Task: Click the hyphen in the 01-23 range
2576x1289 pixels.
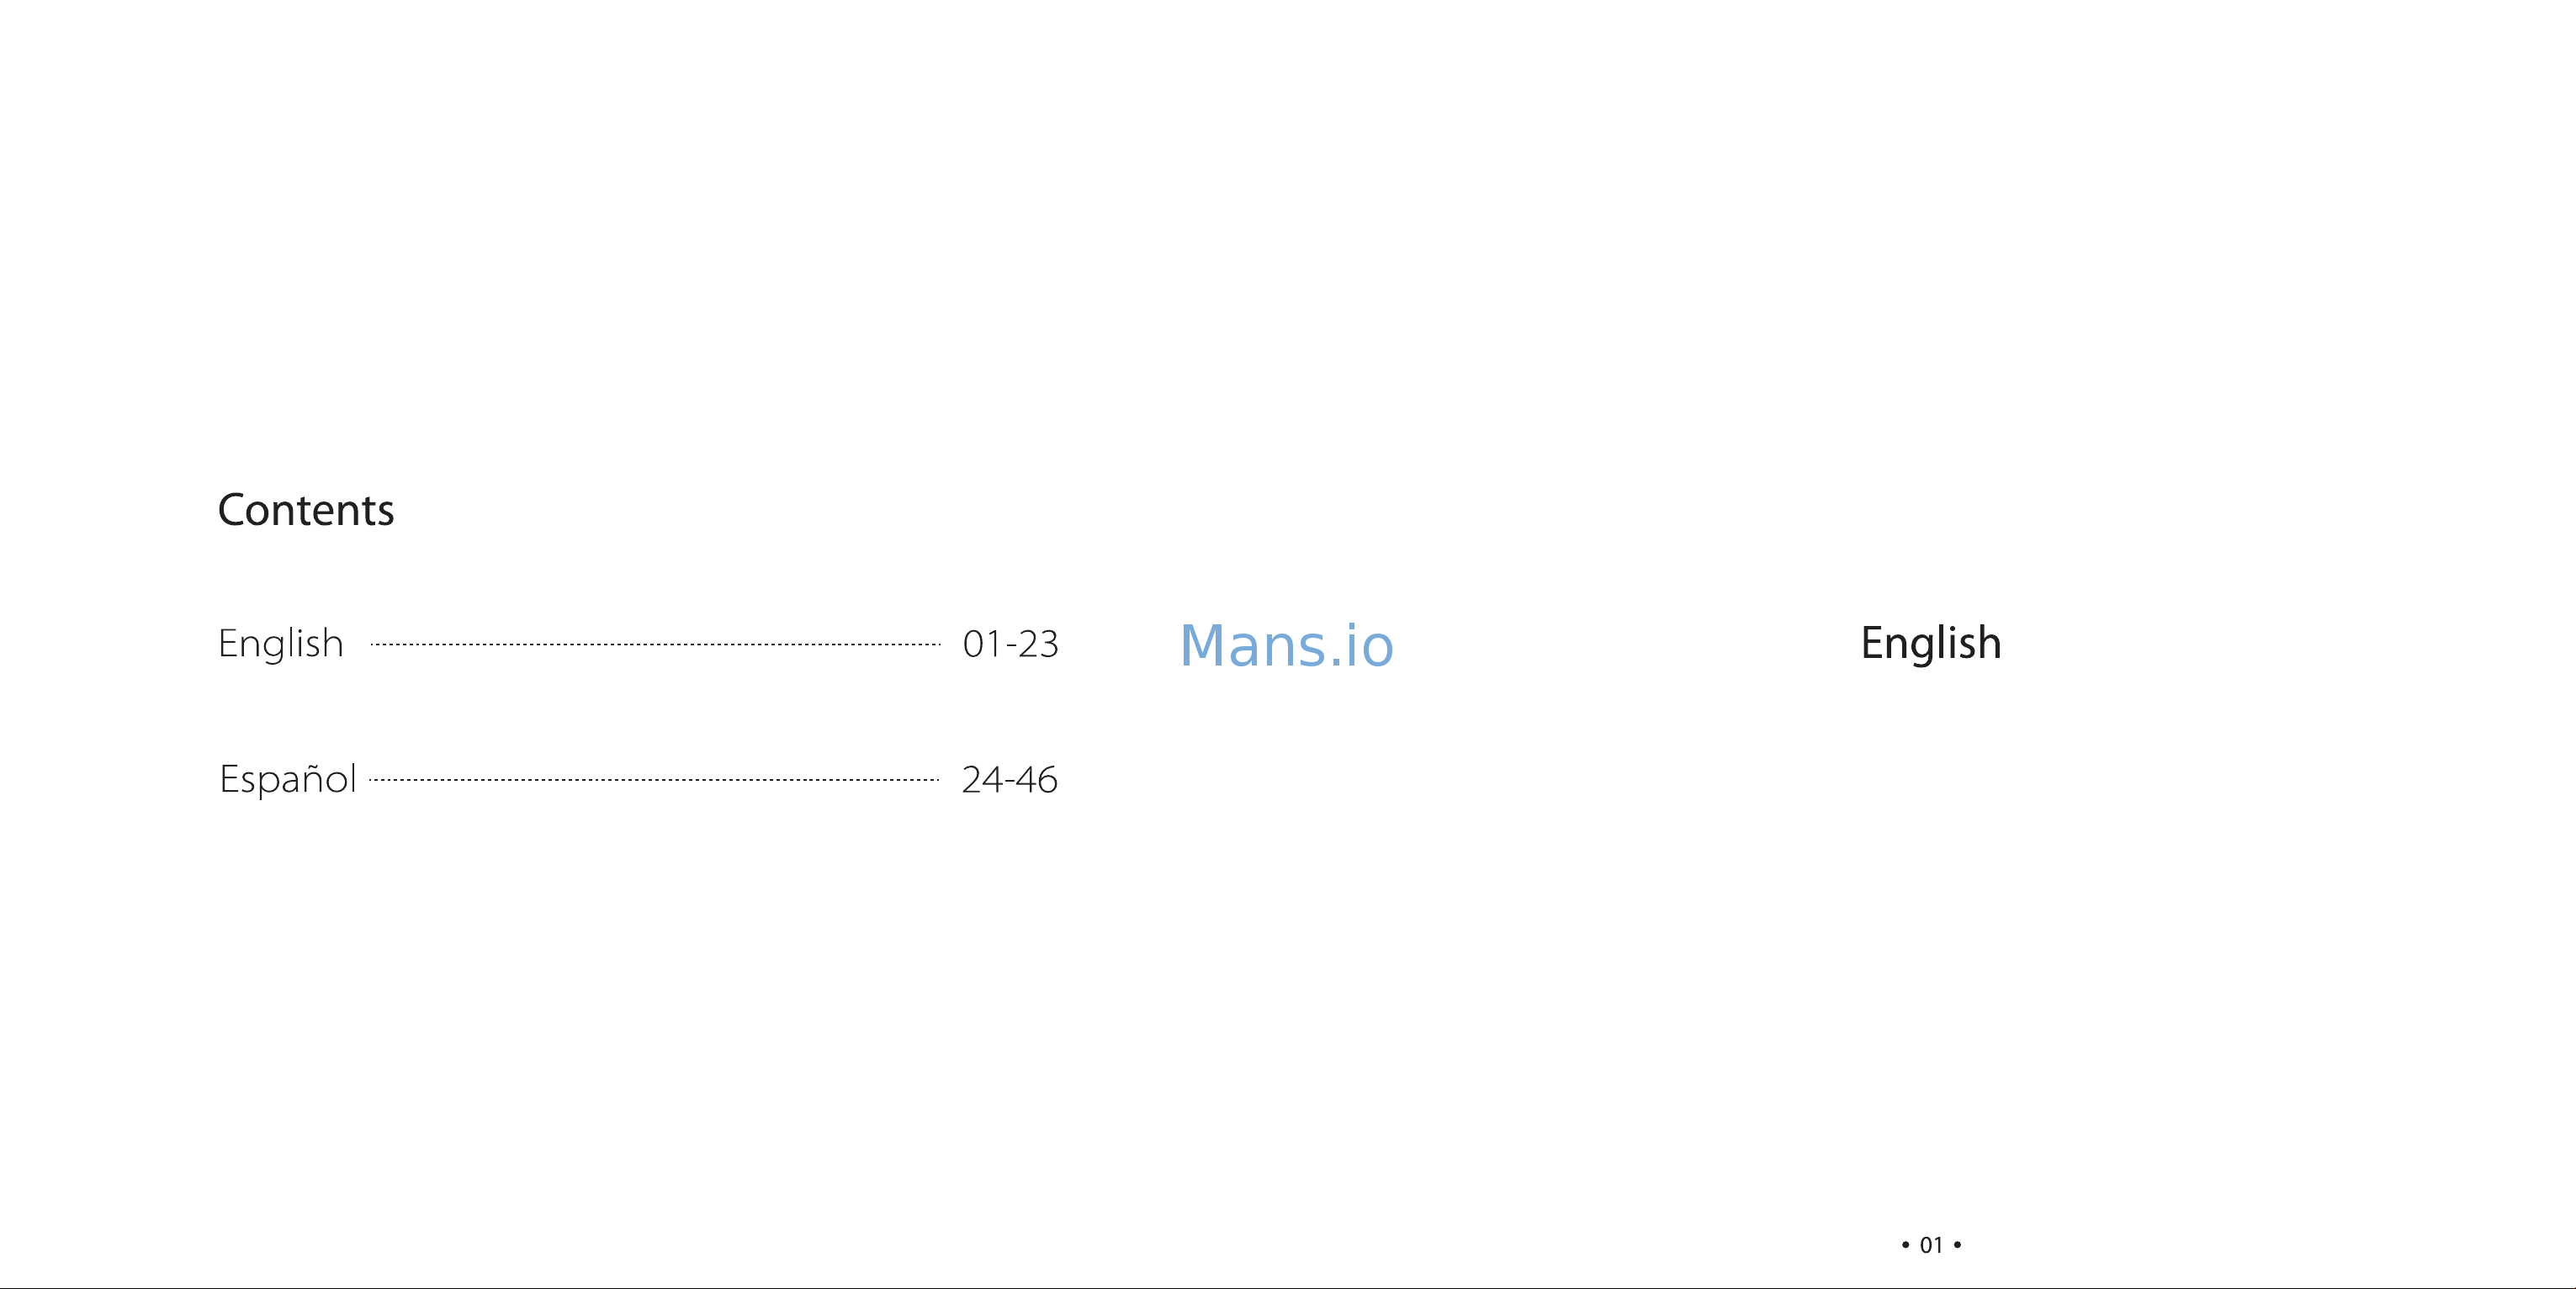Action: pyautogui.click(x=1012, y=648)
